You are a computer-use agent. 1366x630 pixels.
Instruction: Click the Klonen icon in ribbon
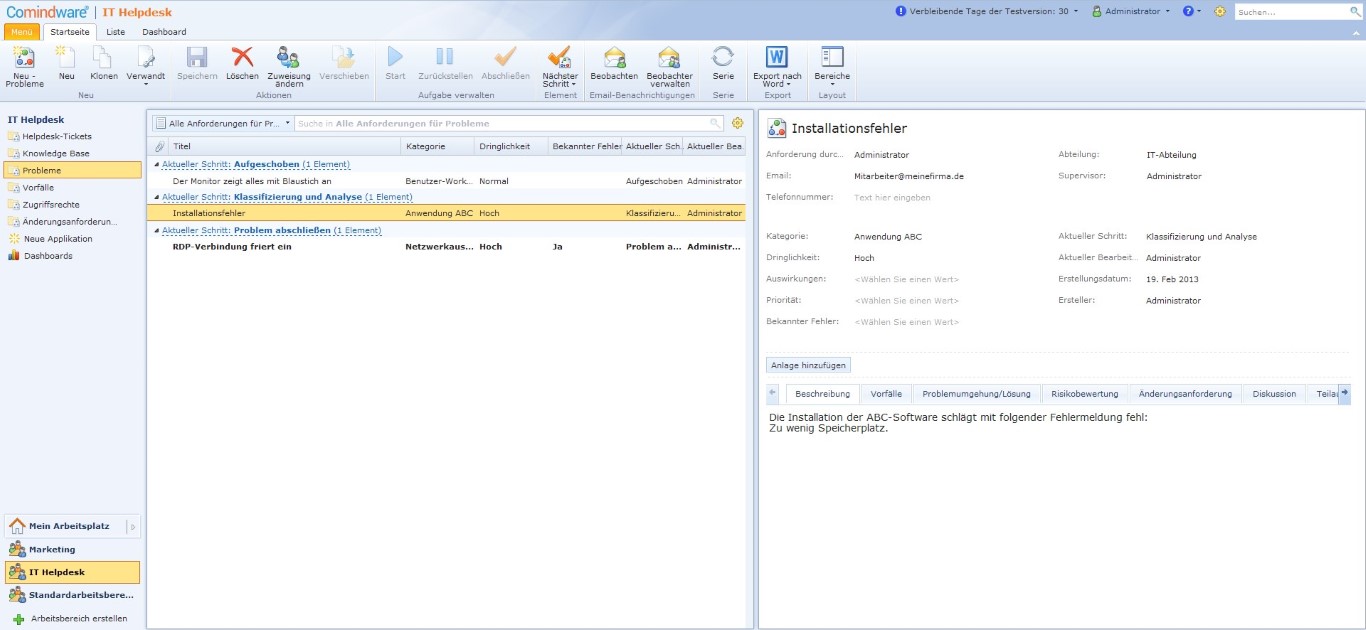[x=103, y=58]
